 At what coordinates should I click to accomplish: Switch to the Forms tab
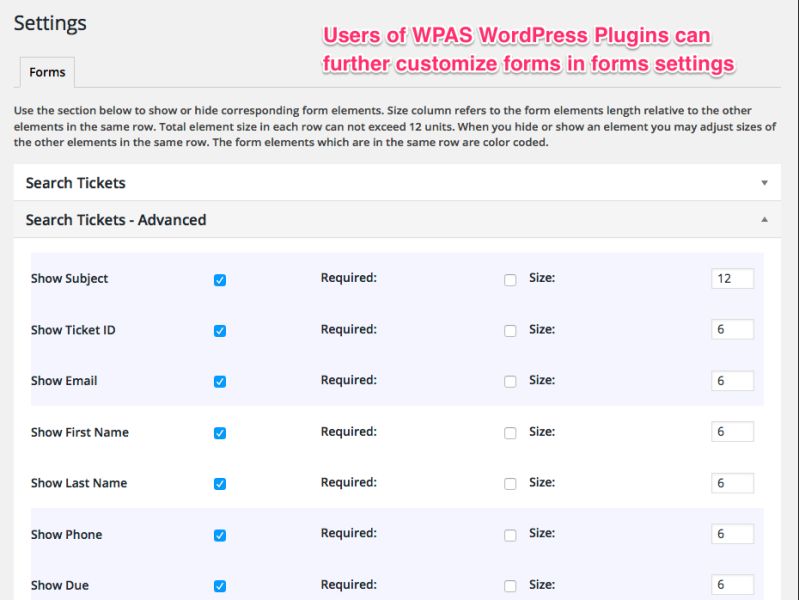tap(47, 72)
